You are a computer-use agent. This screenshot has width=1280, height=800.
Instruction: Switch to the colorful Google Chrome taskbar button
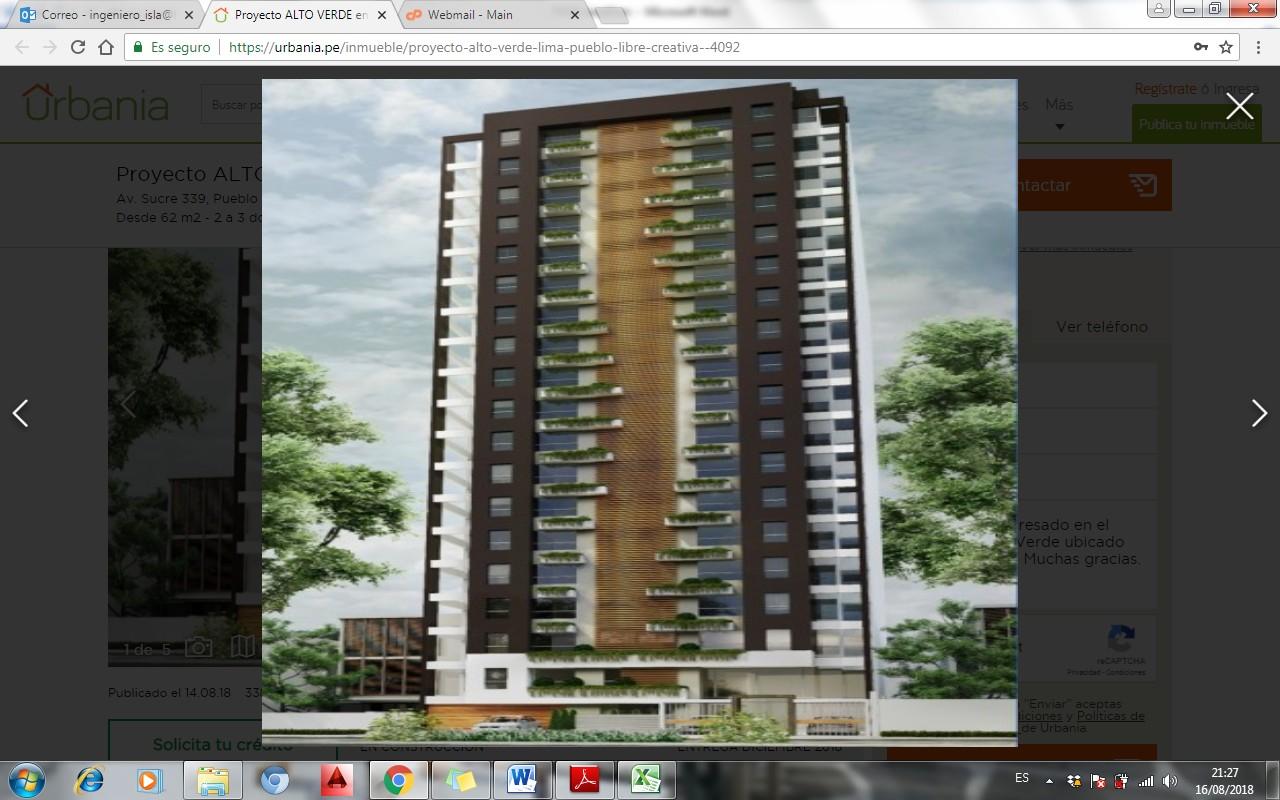point(399,779)
